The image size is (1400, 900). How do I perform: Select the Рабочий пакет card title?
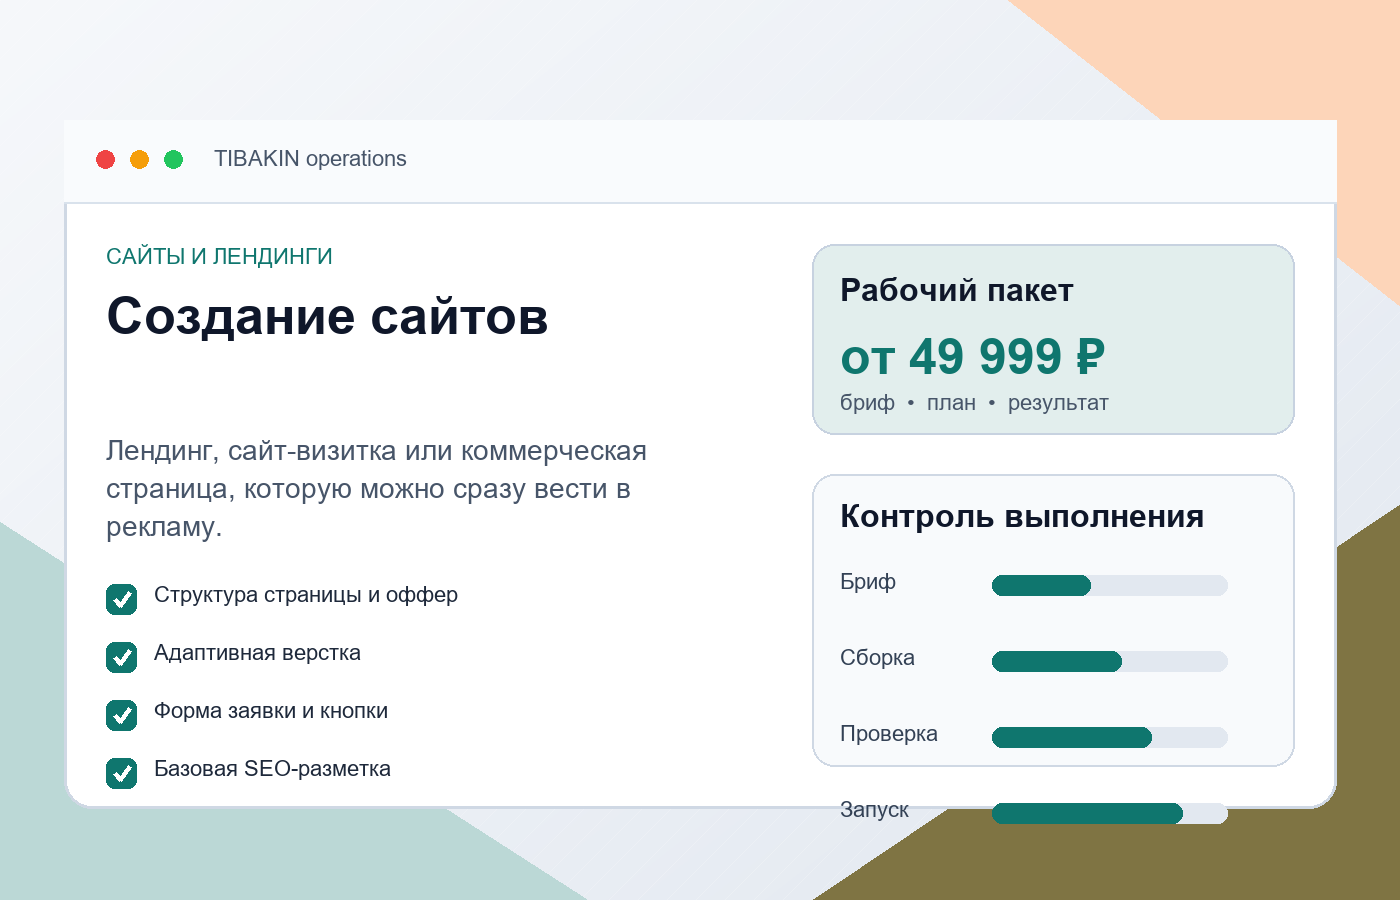(957, 290)
